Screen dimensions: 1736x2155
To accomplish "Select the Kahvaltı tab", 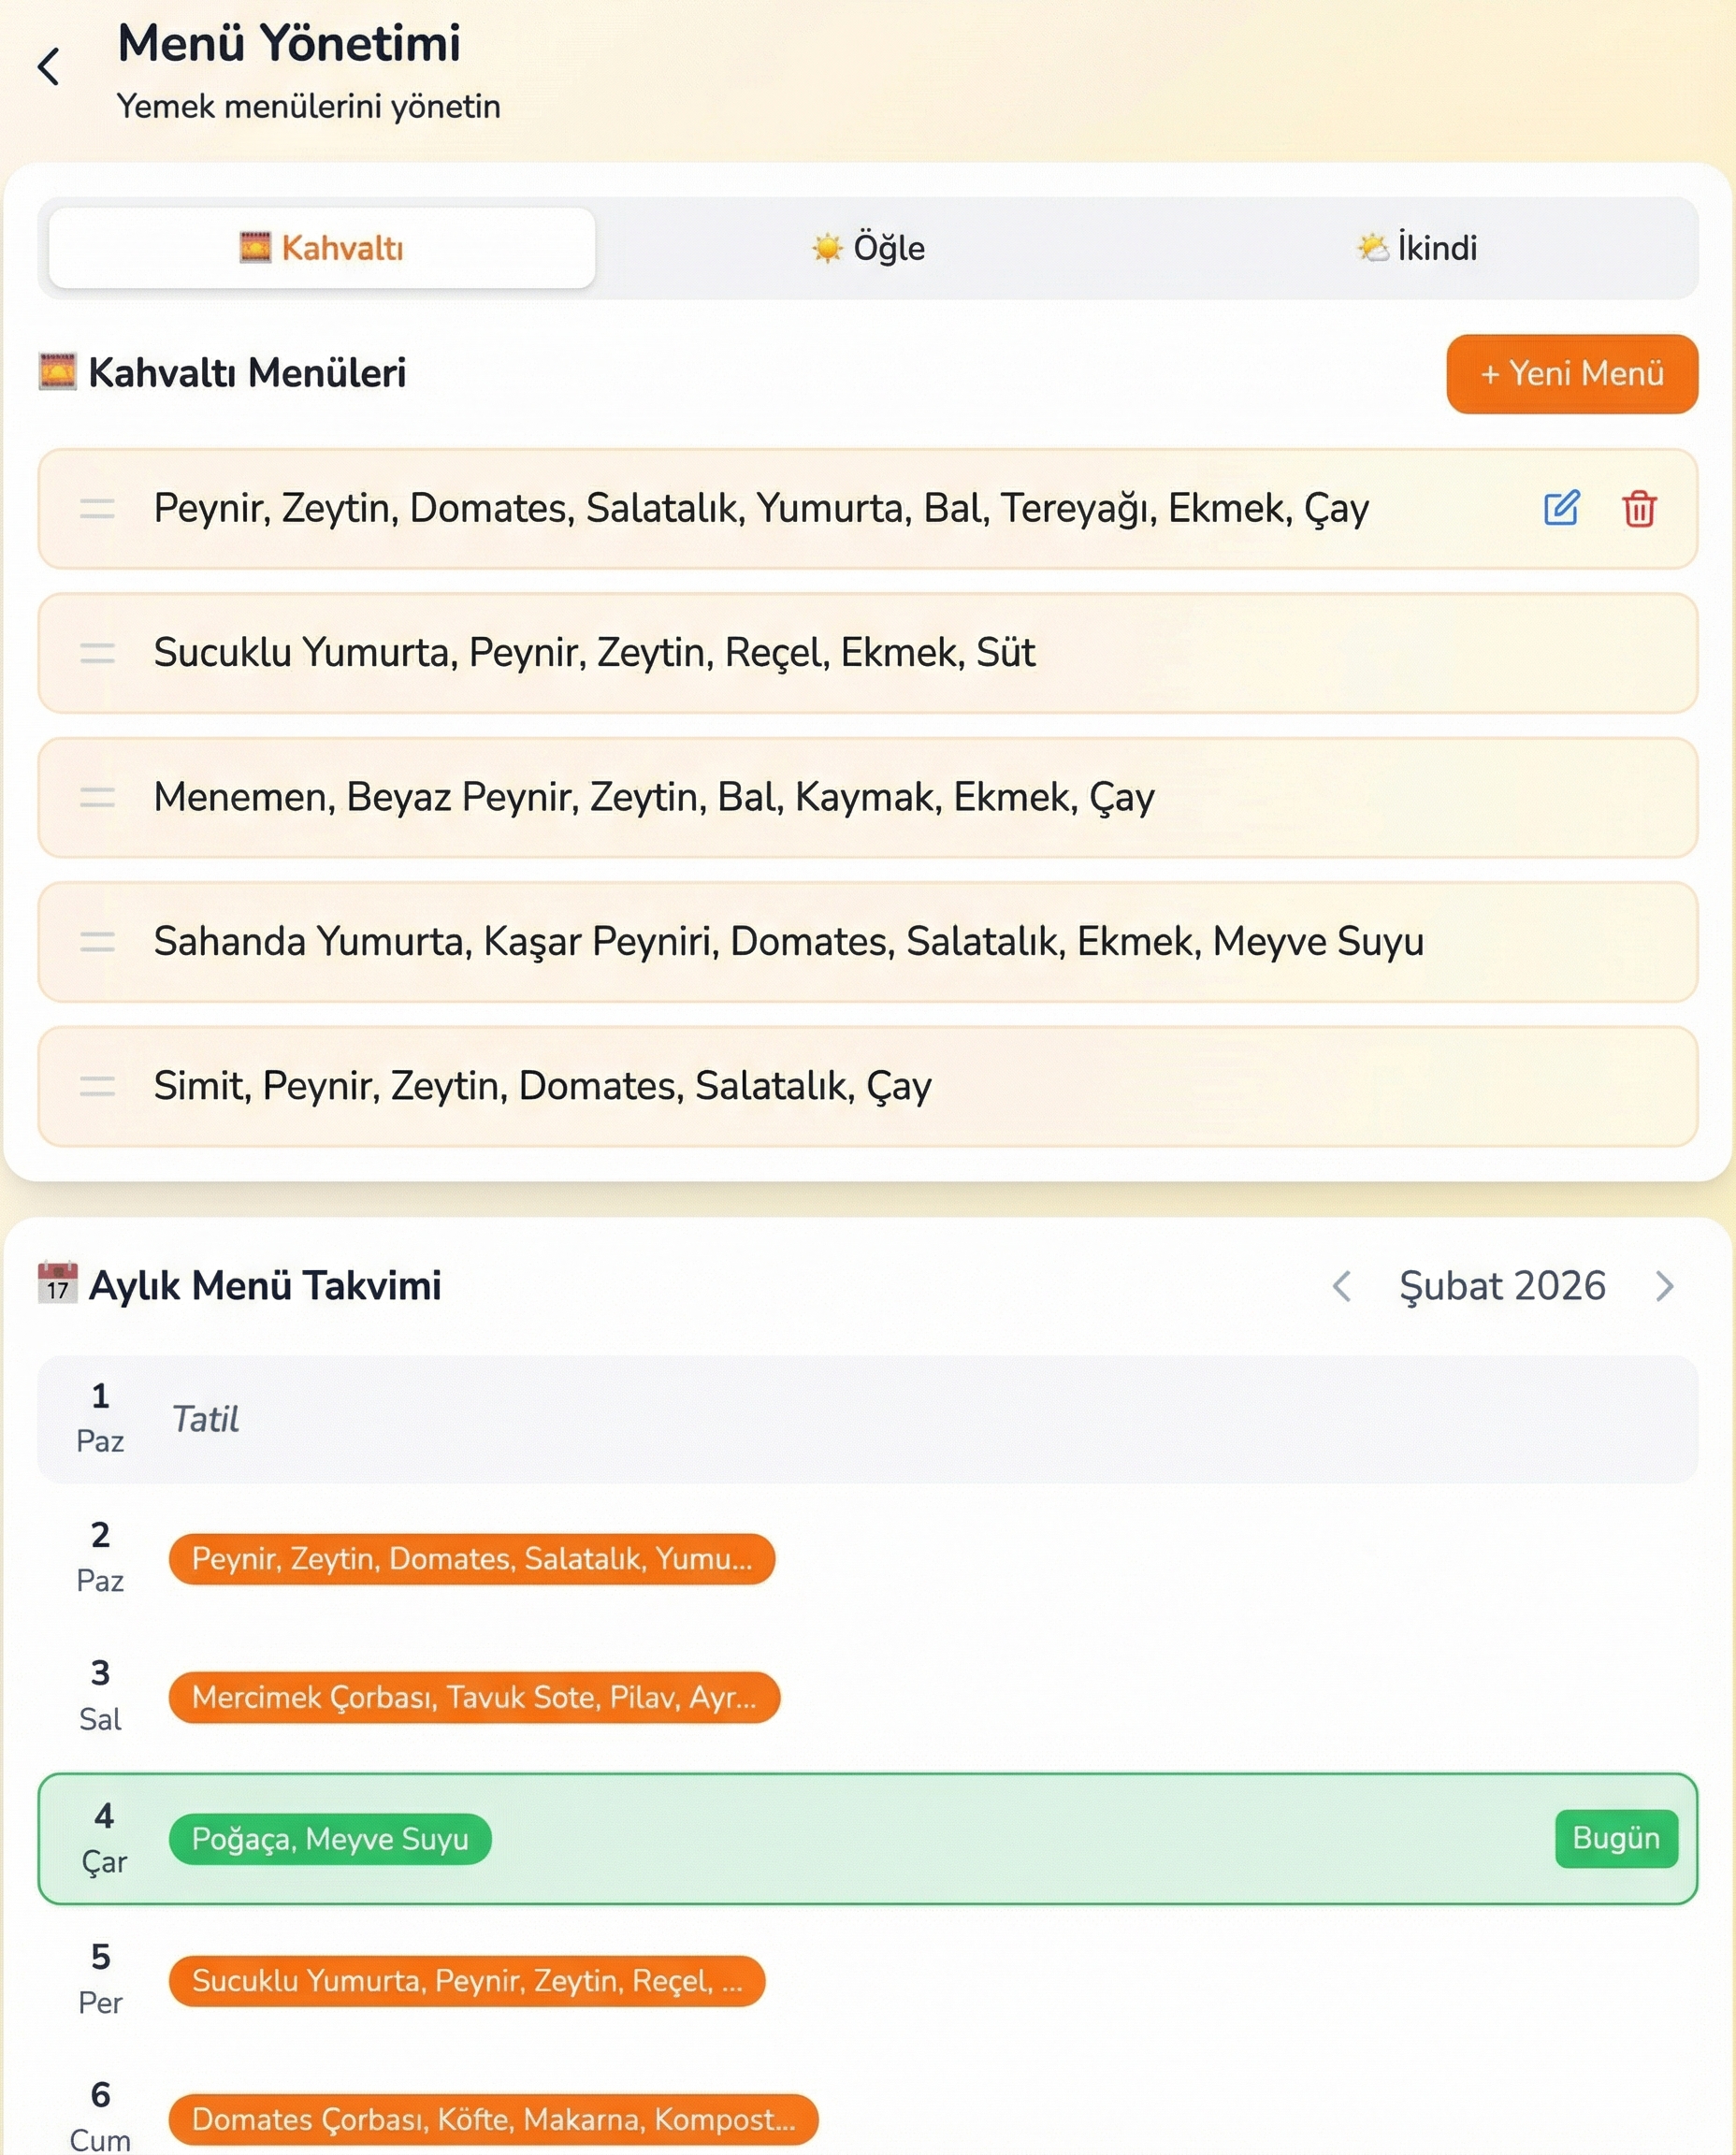I will (322, 248).
